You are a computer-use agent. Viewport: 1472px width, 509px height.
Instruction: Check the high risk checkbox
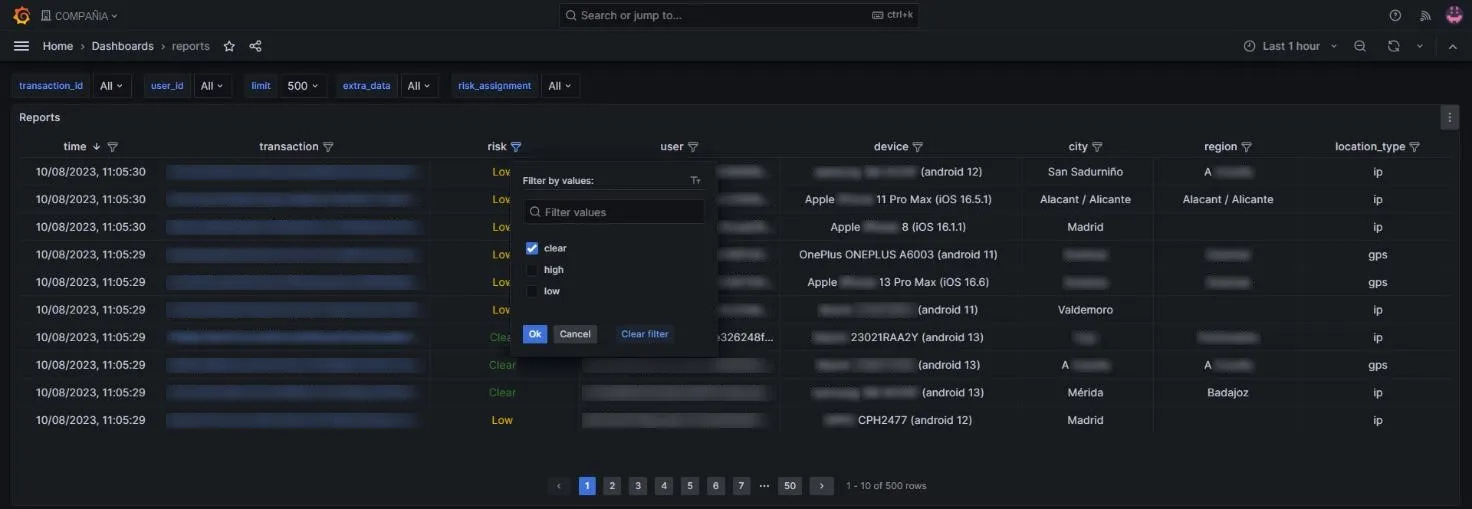(532, 270)
